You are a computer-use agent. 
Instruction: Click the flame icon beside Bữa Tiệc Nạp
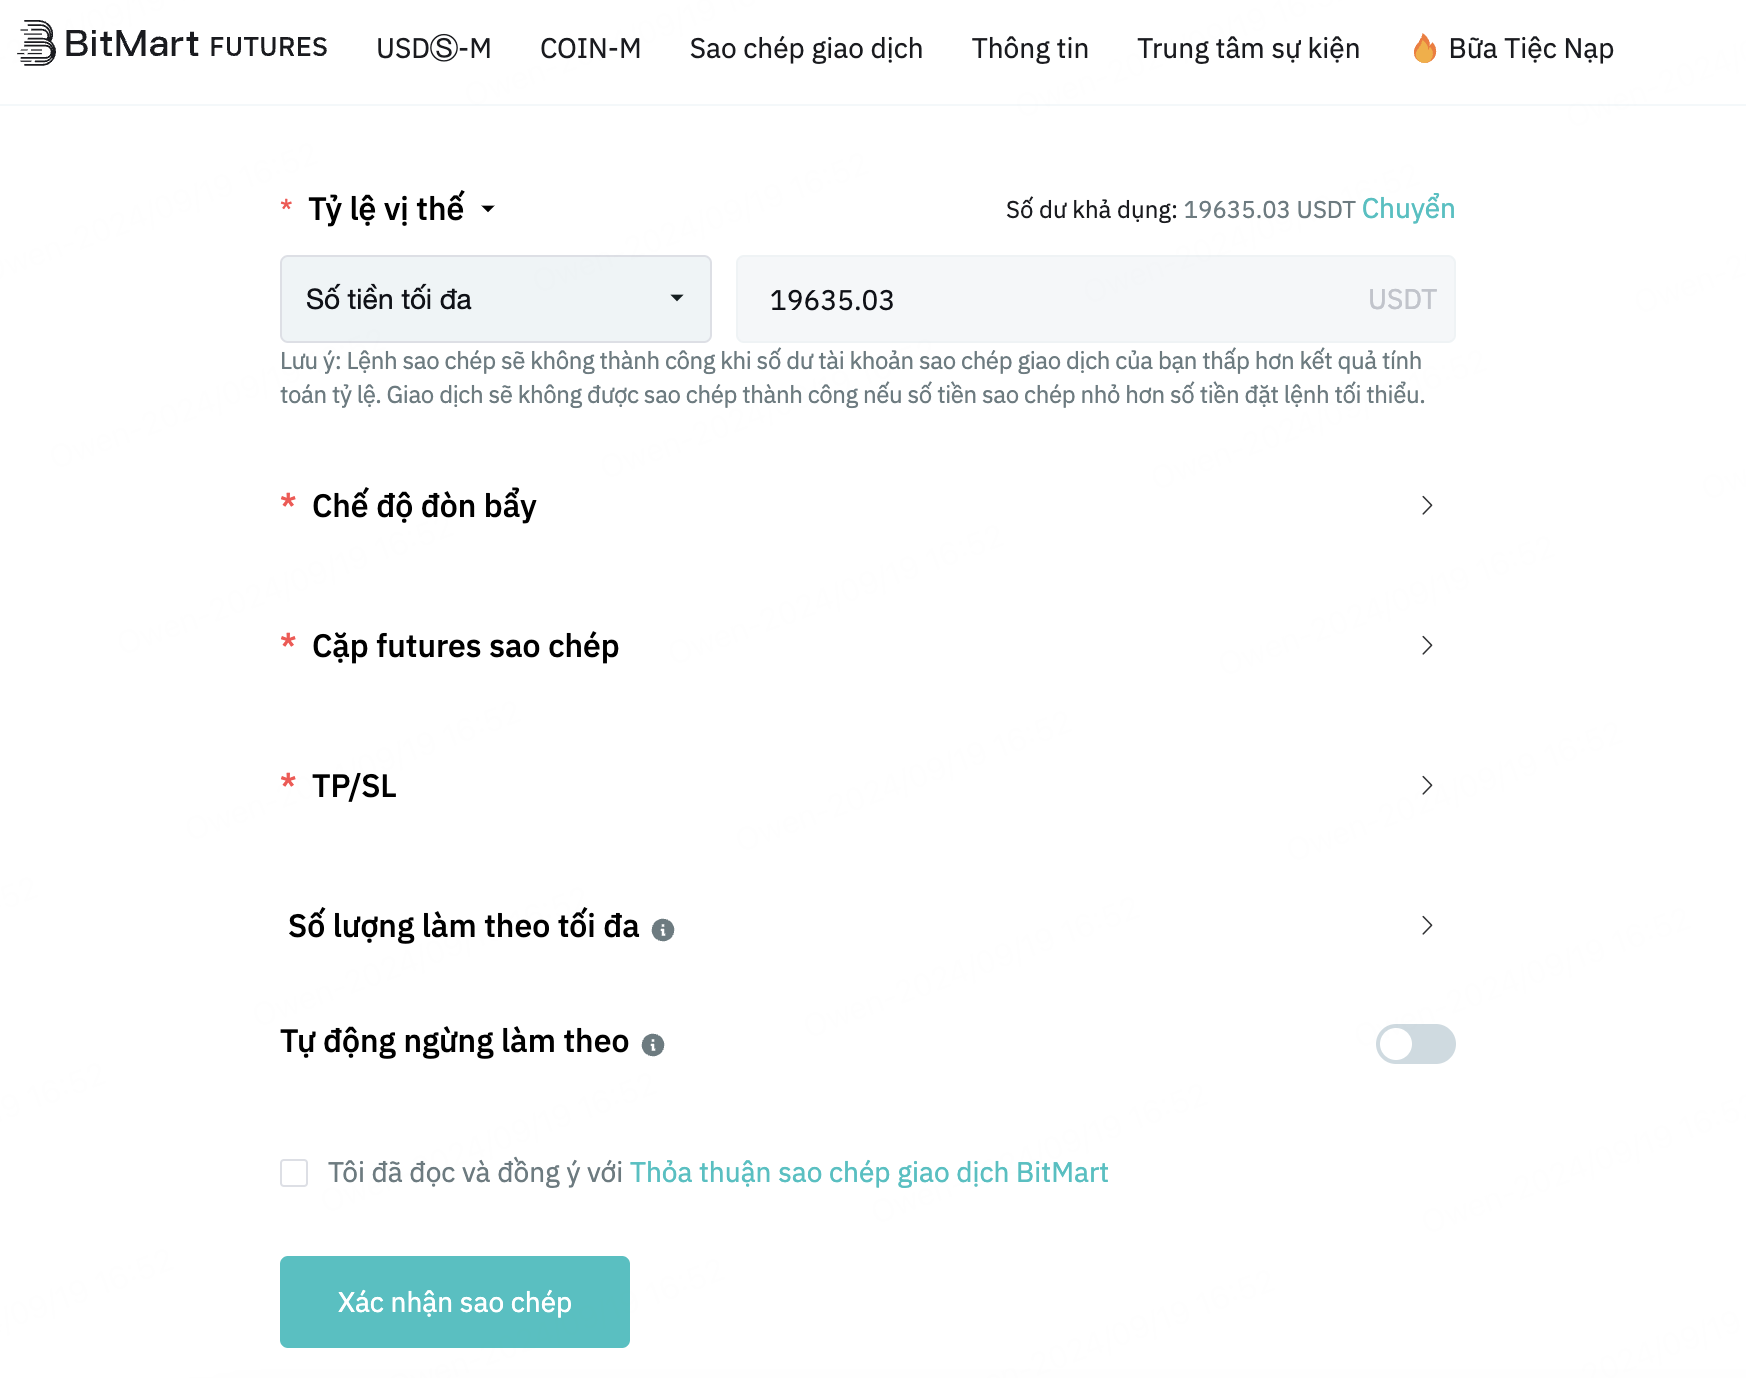(x=1424, y=48)
